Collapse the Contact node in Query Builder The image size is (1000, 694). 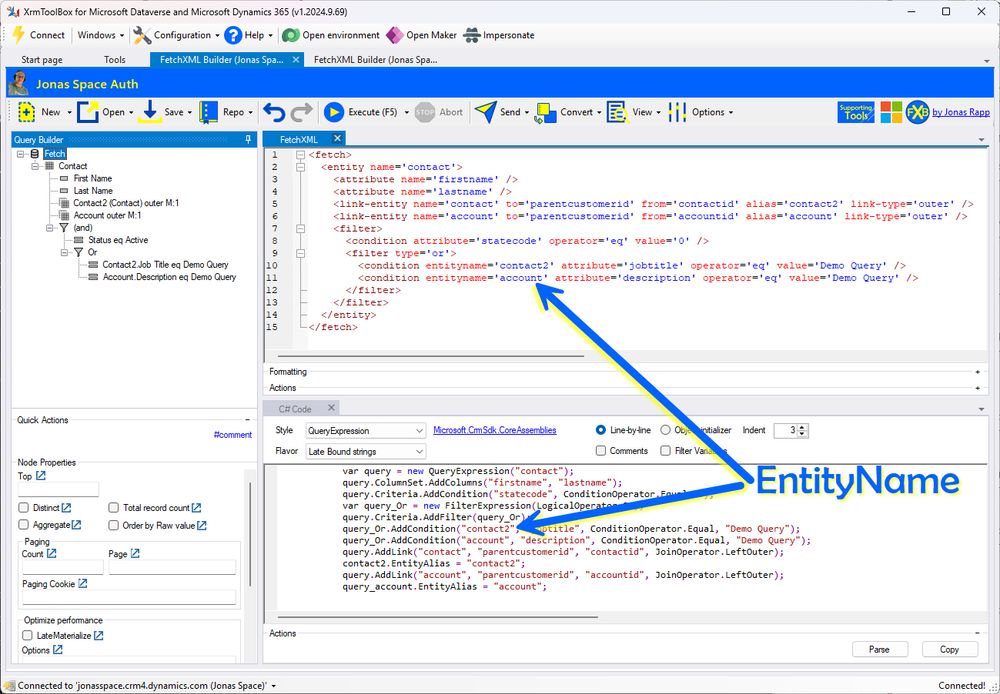click(x=36, y=166)
